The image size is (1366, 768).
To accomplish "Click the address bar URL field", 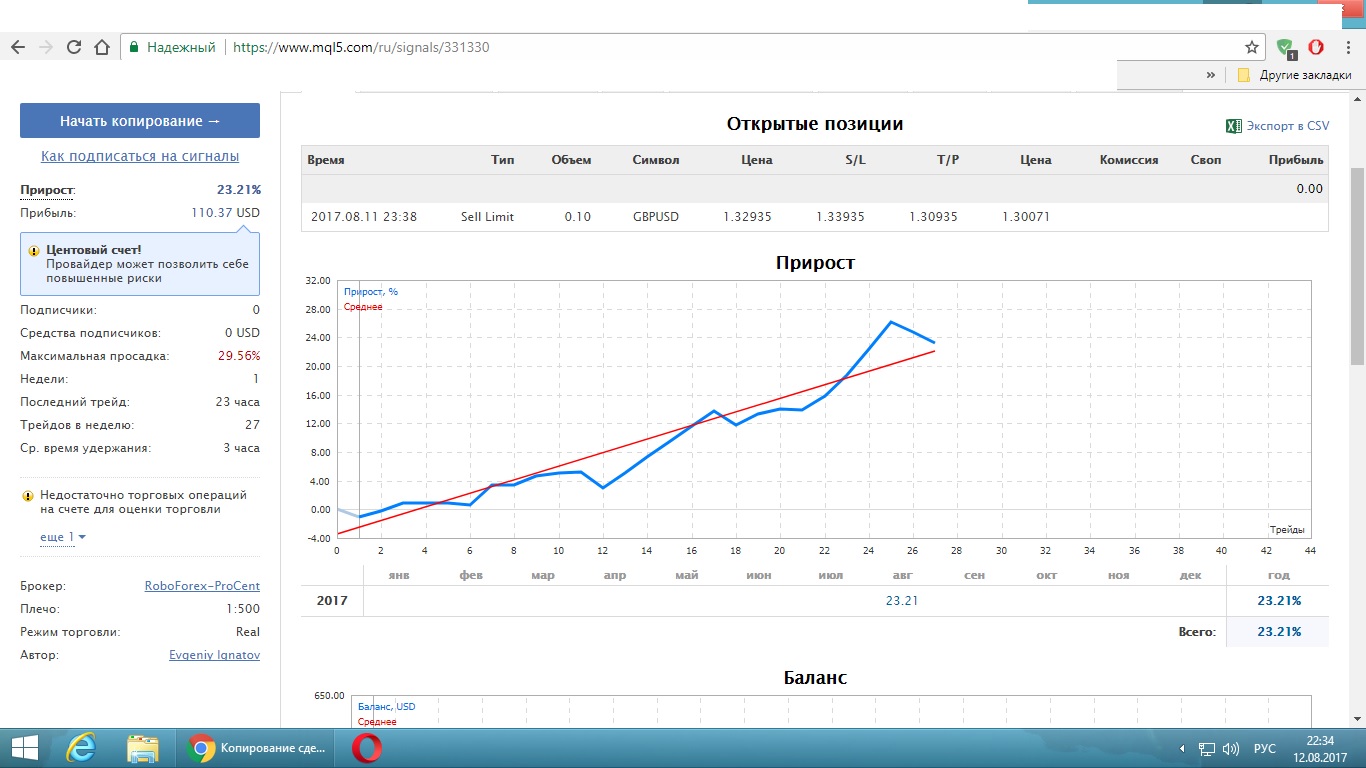I will click(x=680, y=47).
